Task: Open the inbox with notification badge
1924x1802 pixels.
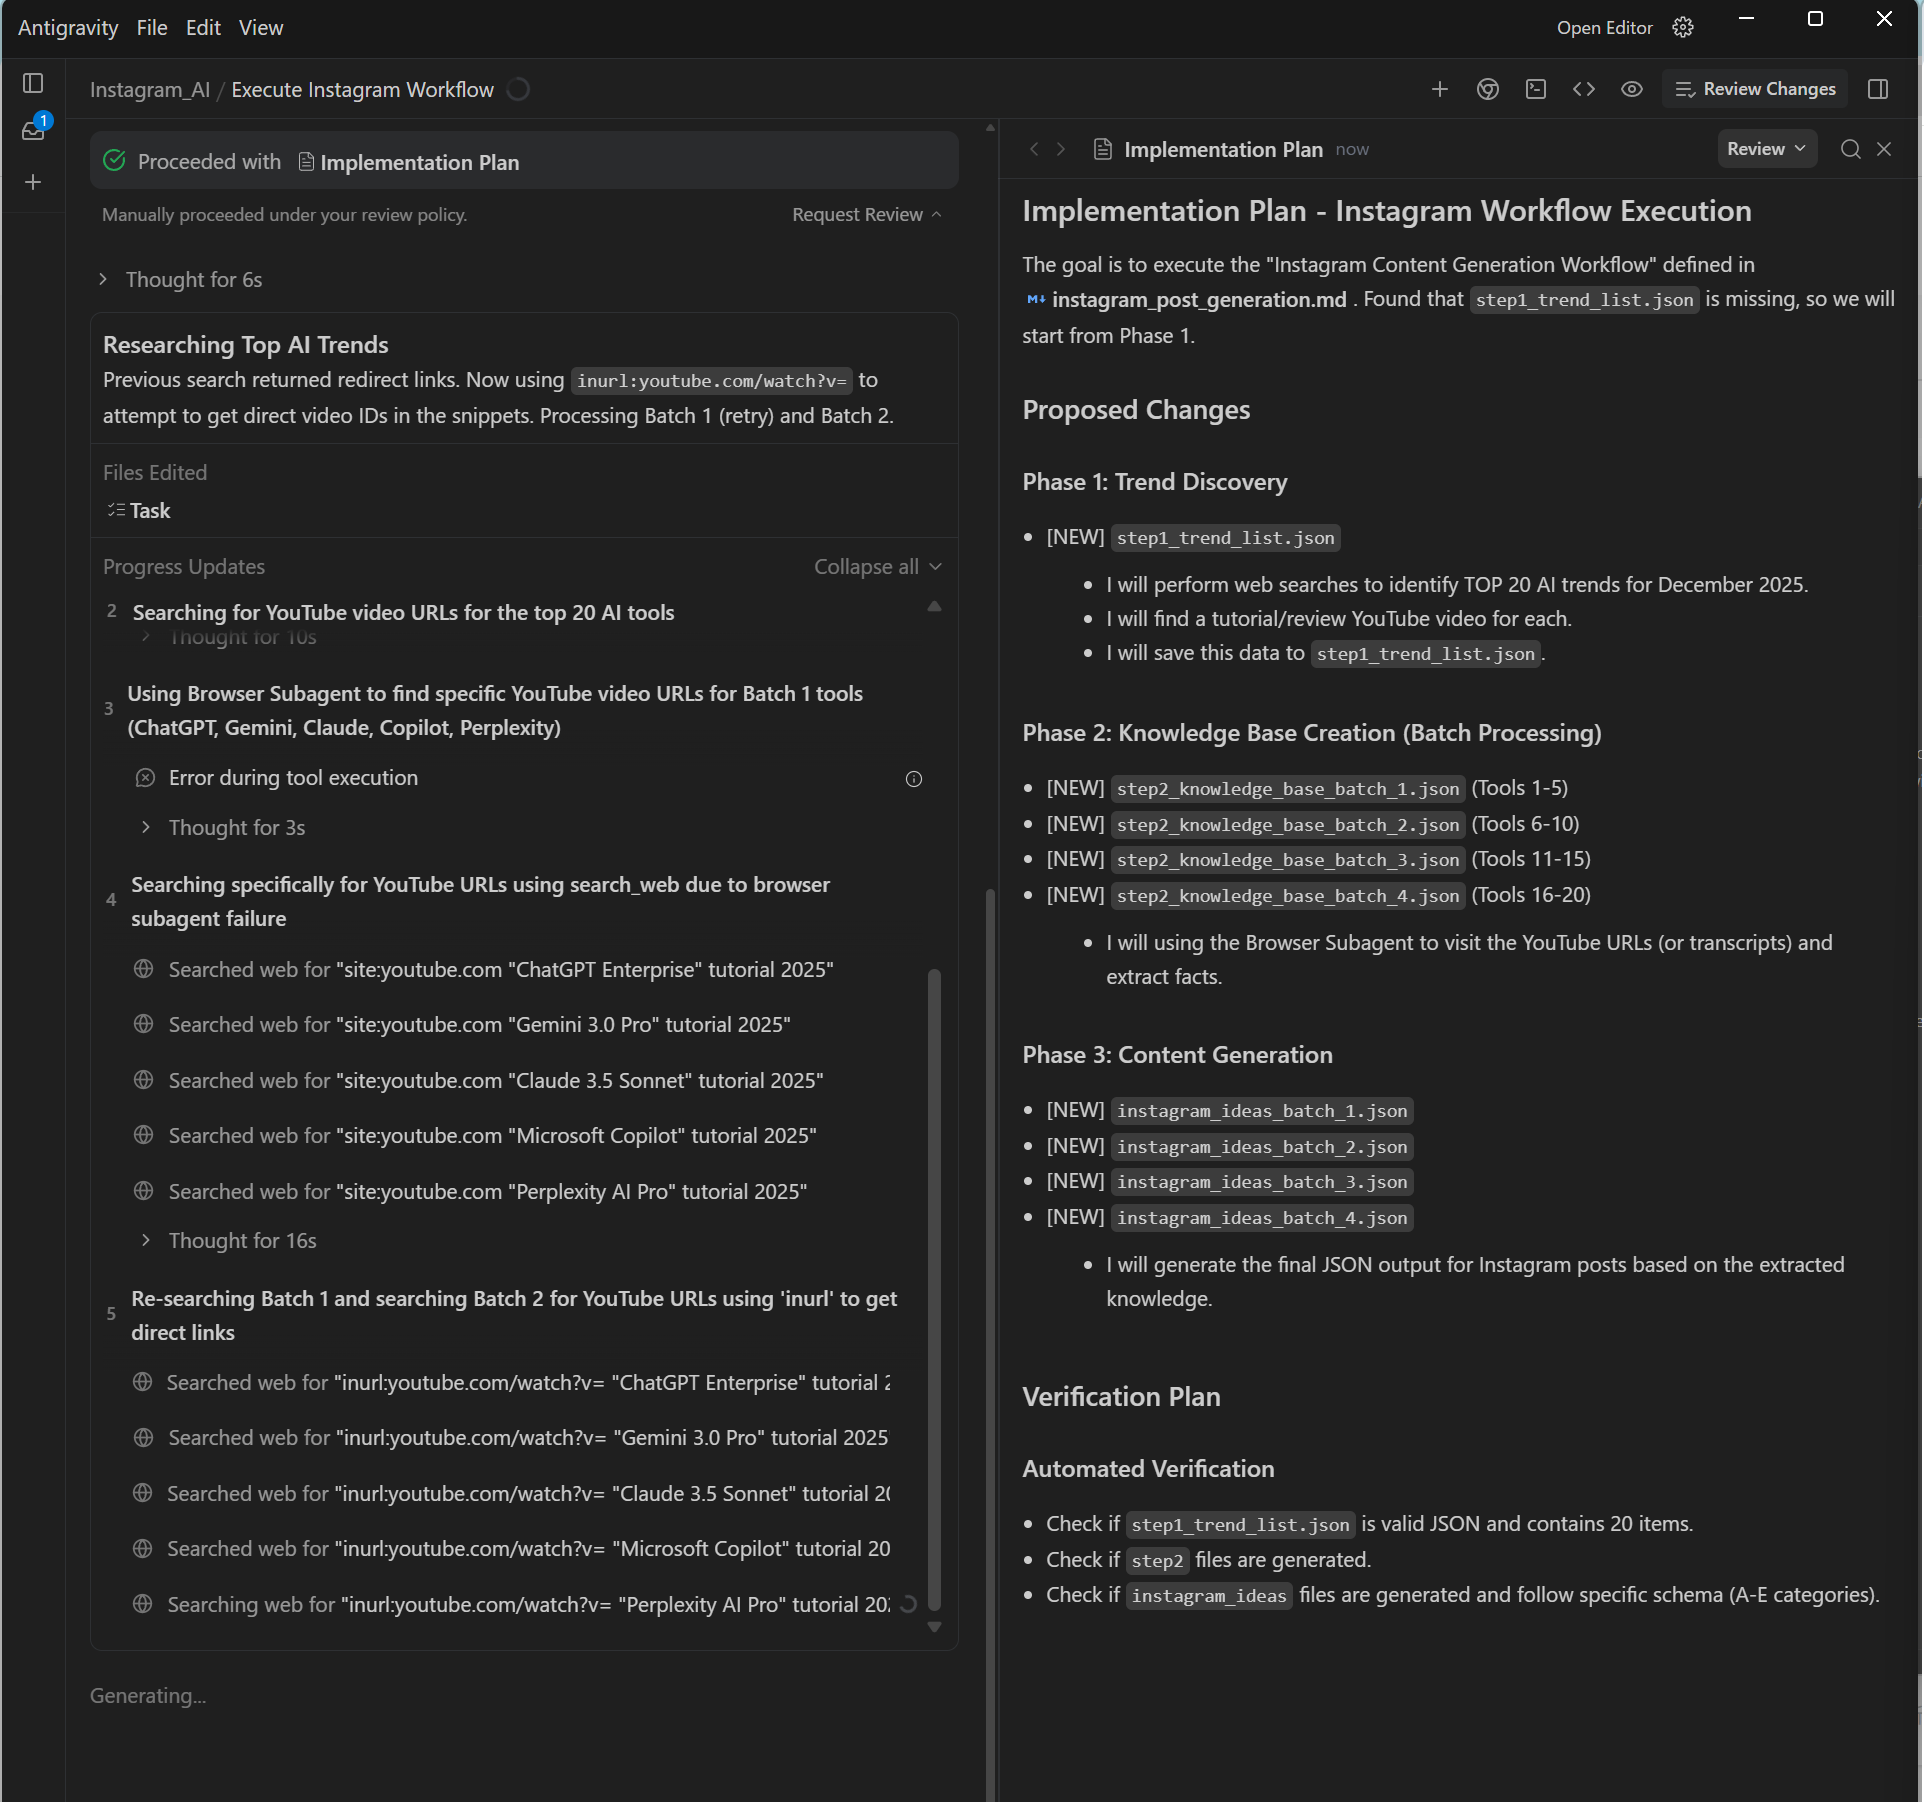Action: (33, 130)
